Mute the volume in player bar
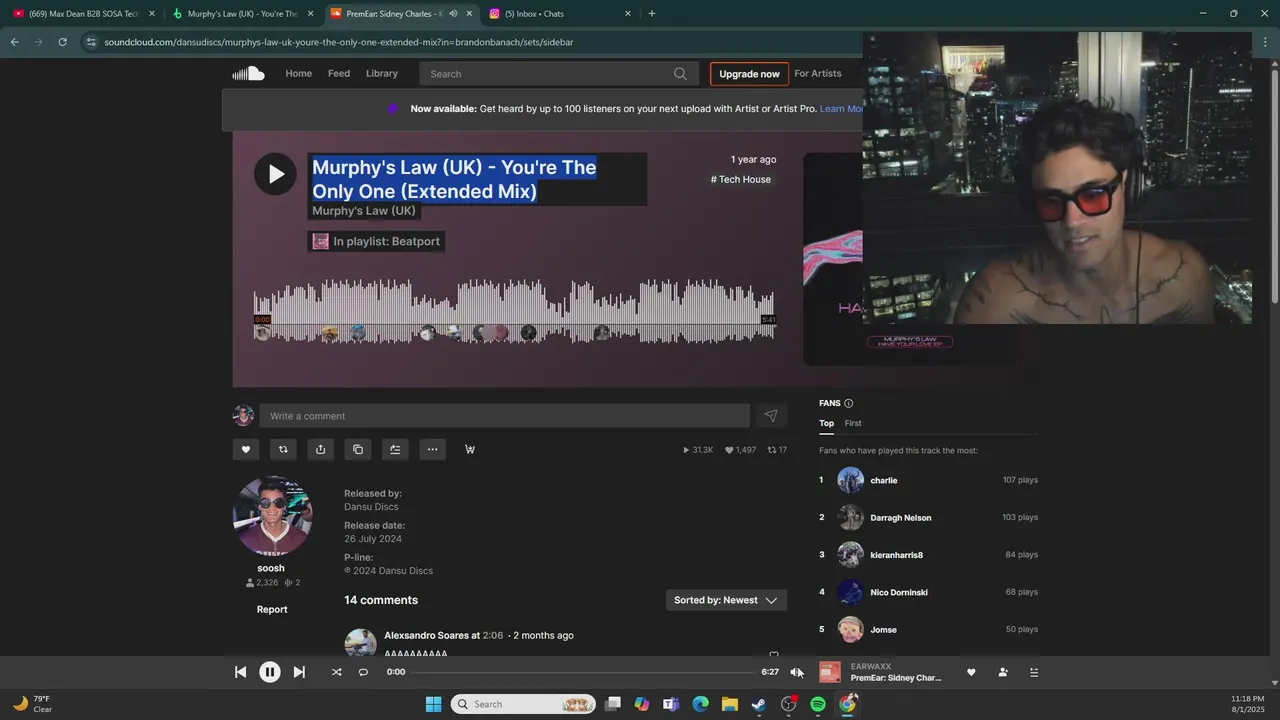 [795, 672]
